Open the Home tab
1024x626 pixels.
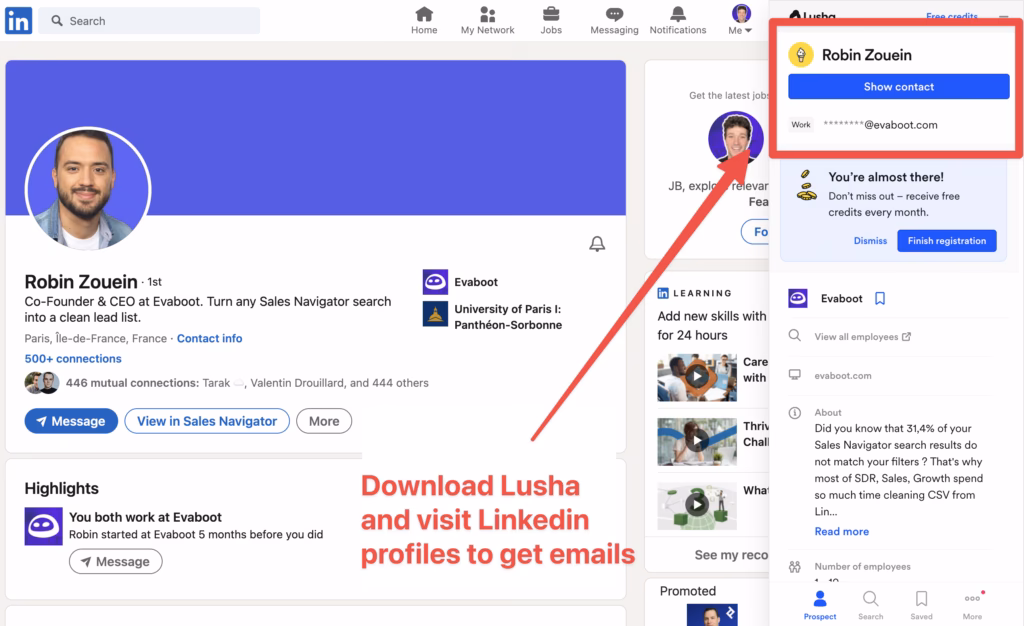424,20
